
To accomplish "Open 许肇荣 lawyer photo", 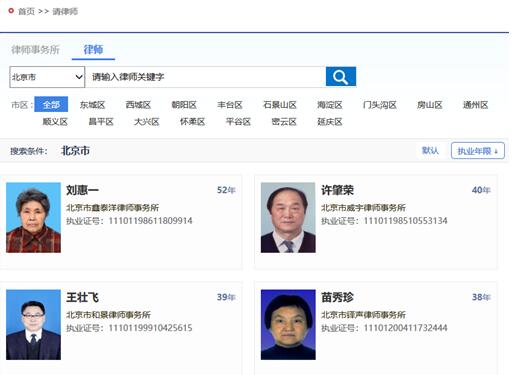I will (288, 217).
